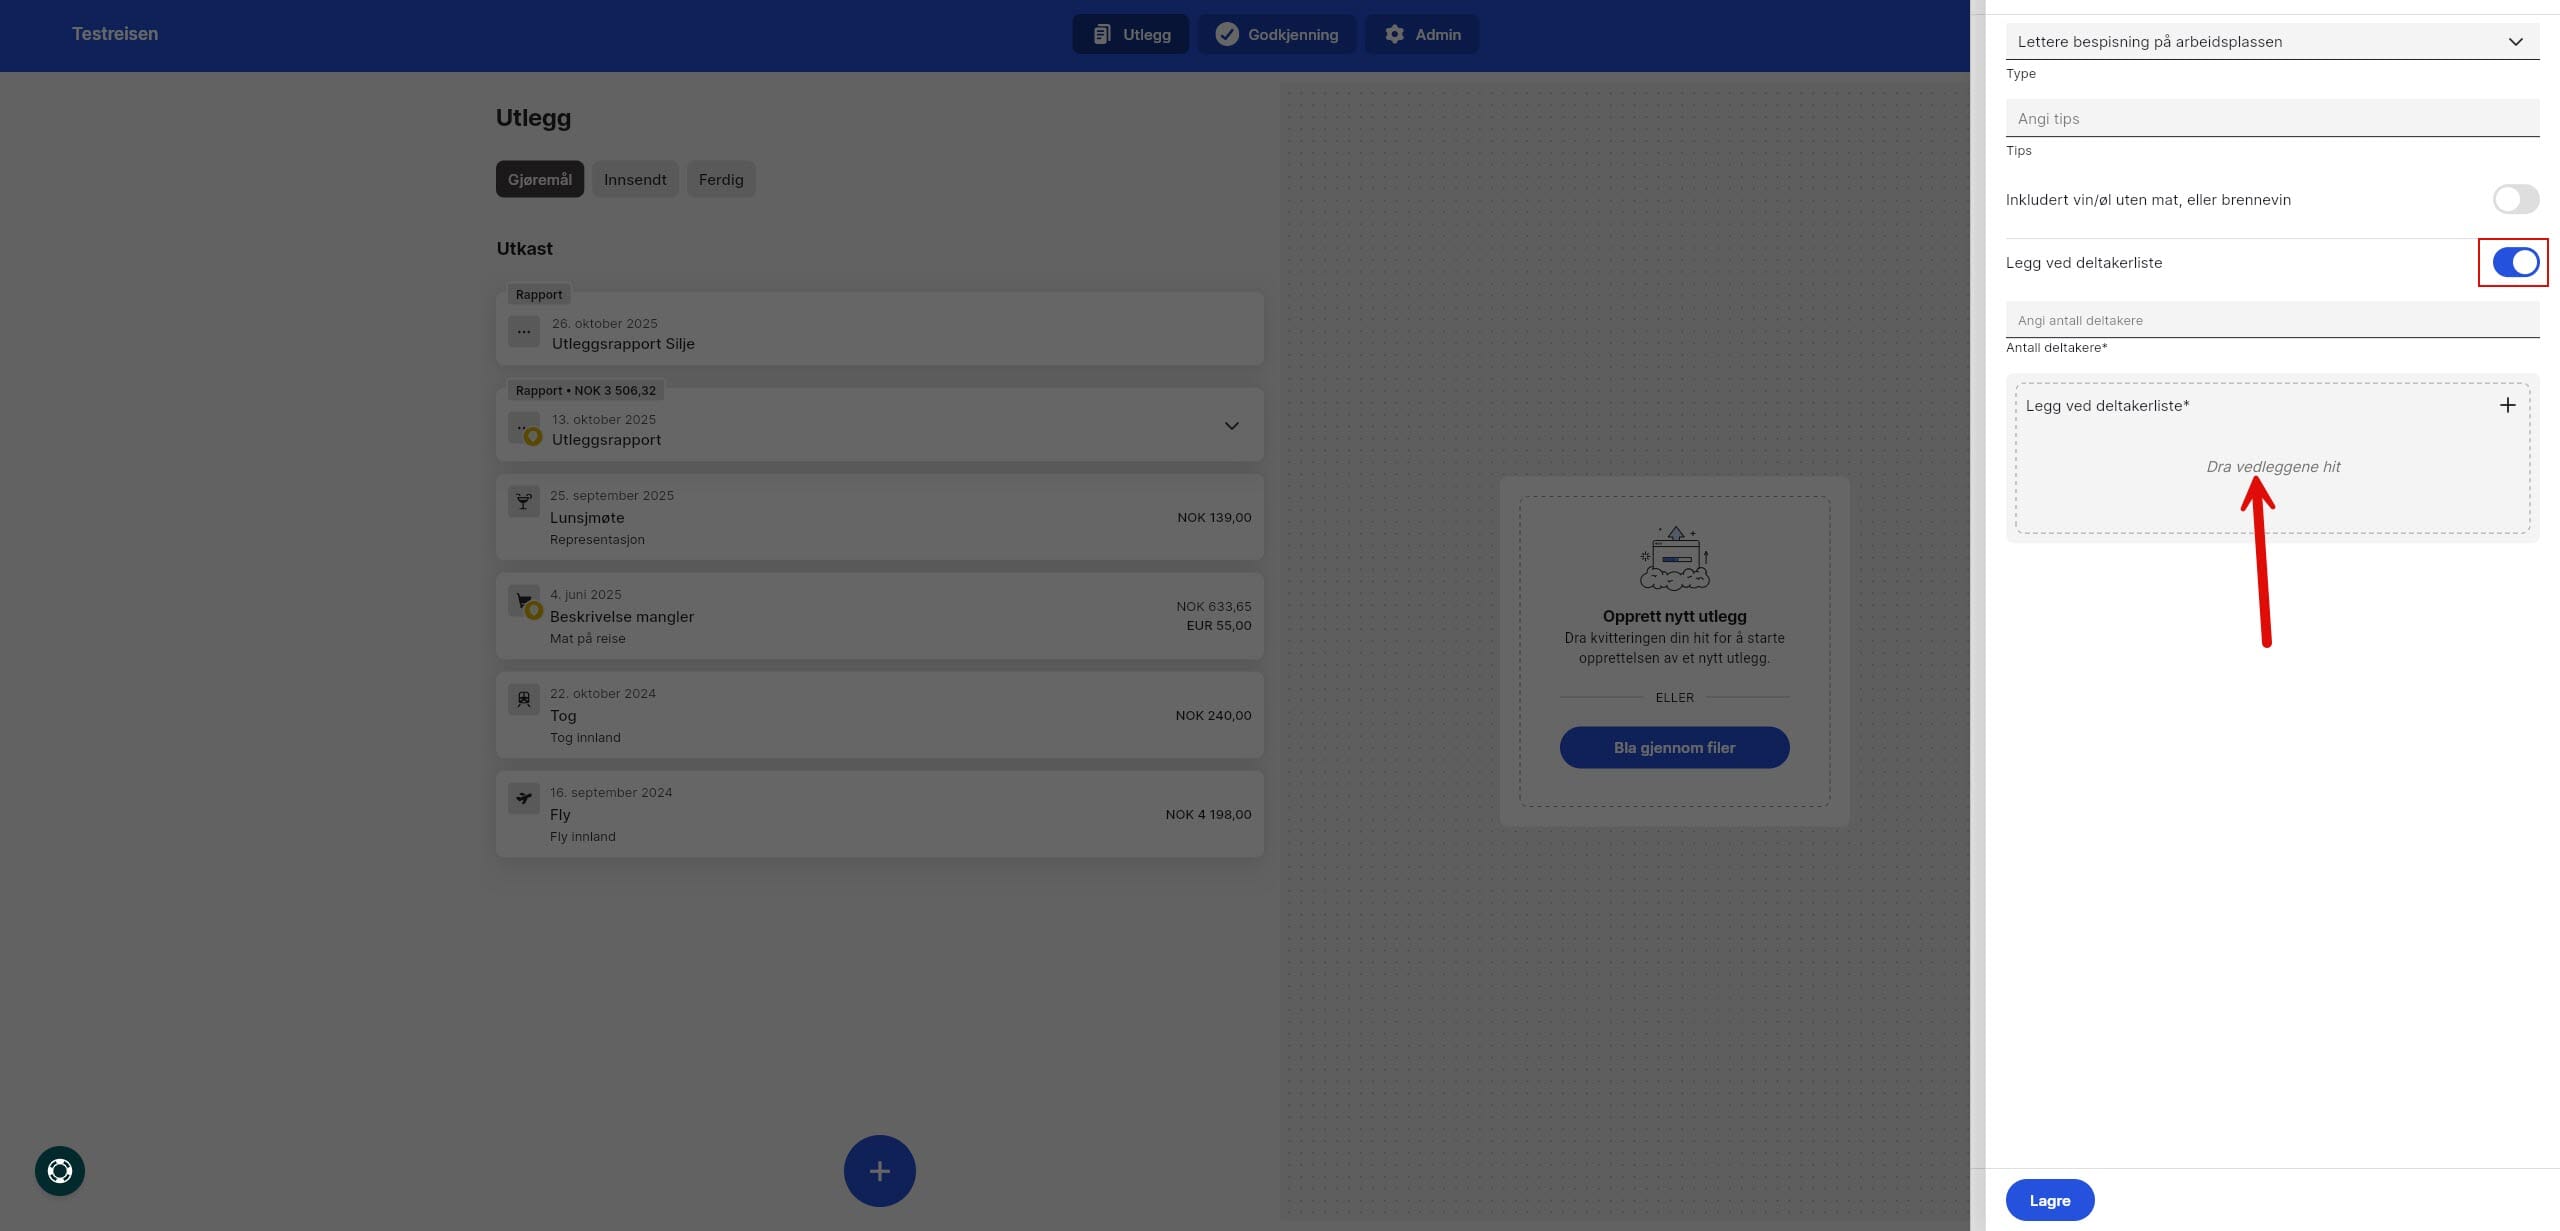The height and width of the screenshot is (1231, 2560).
Task: Open the support lifebuoy widget
Action: point(60,1171)
